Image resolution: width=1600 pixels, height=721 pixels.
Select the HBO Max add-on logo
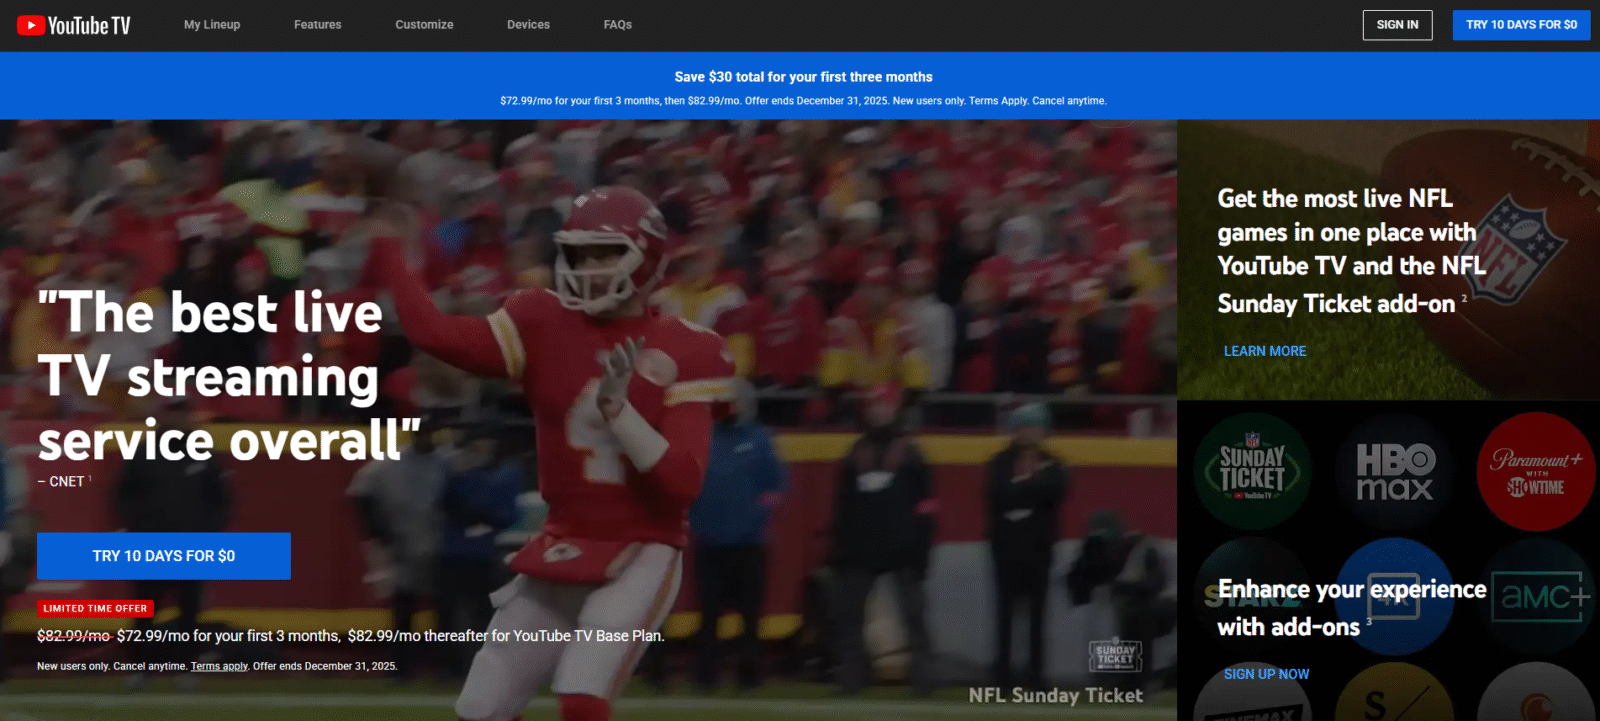1394,471
